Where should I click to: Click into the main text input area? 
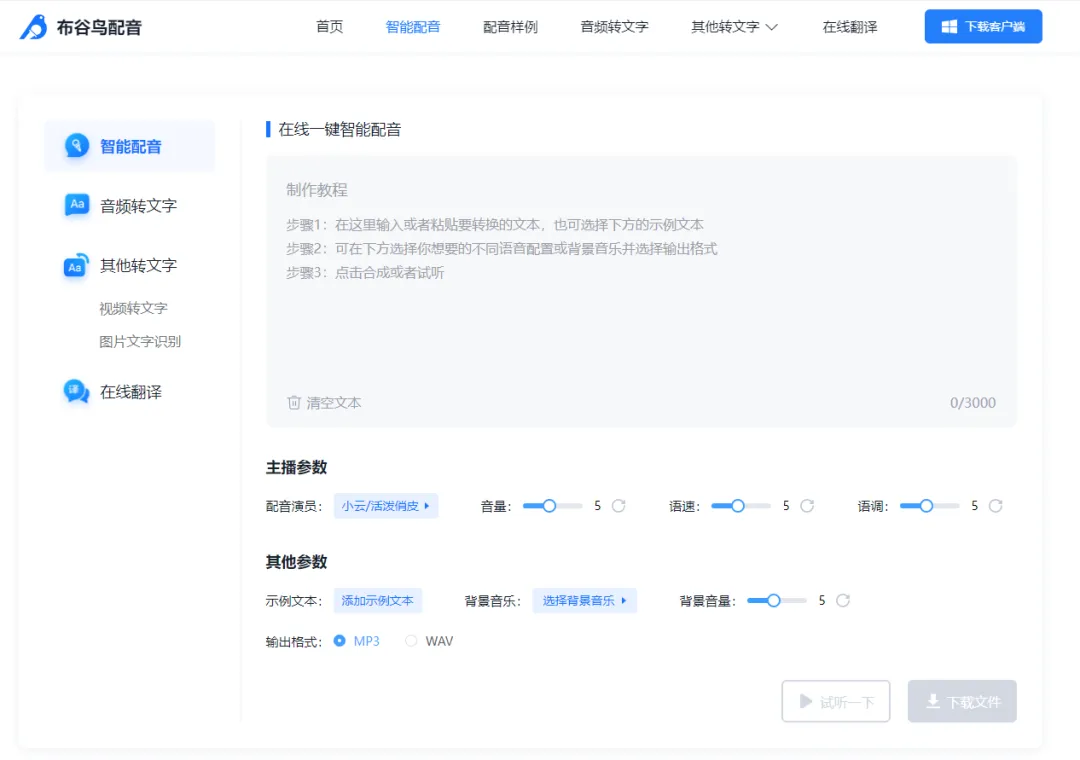641,291
